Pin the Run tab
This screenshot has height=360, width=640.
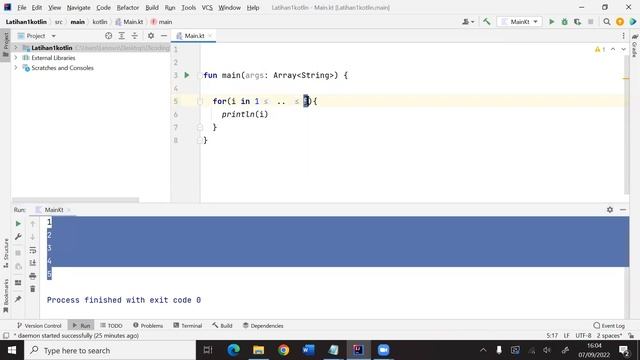click(x=18, y=299)
